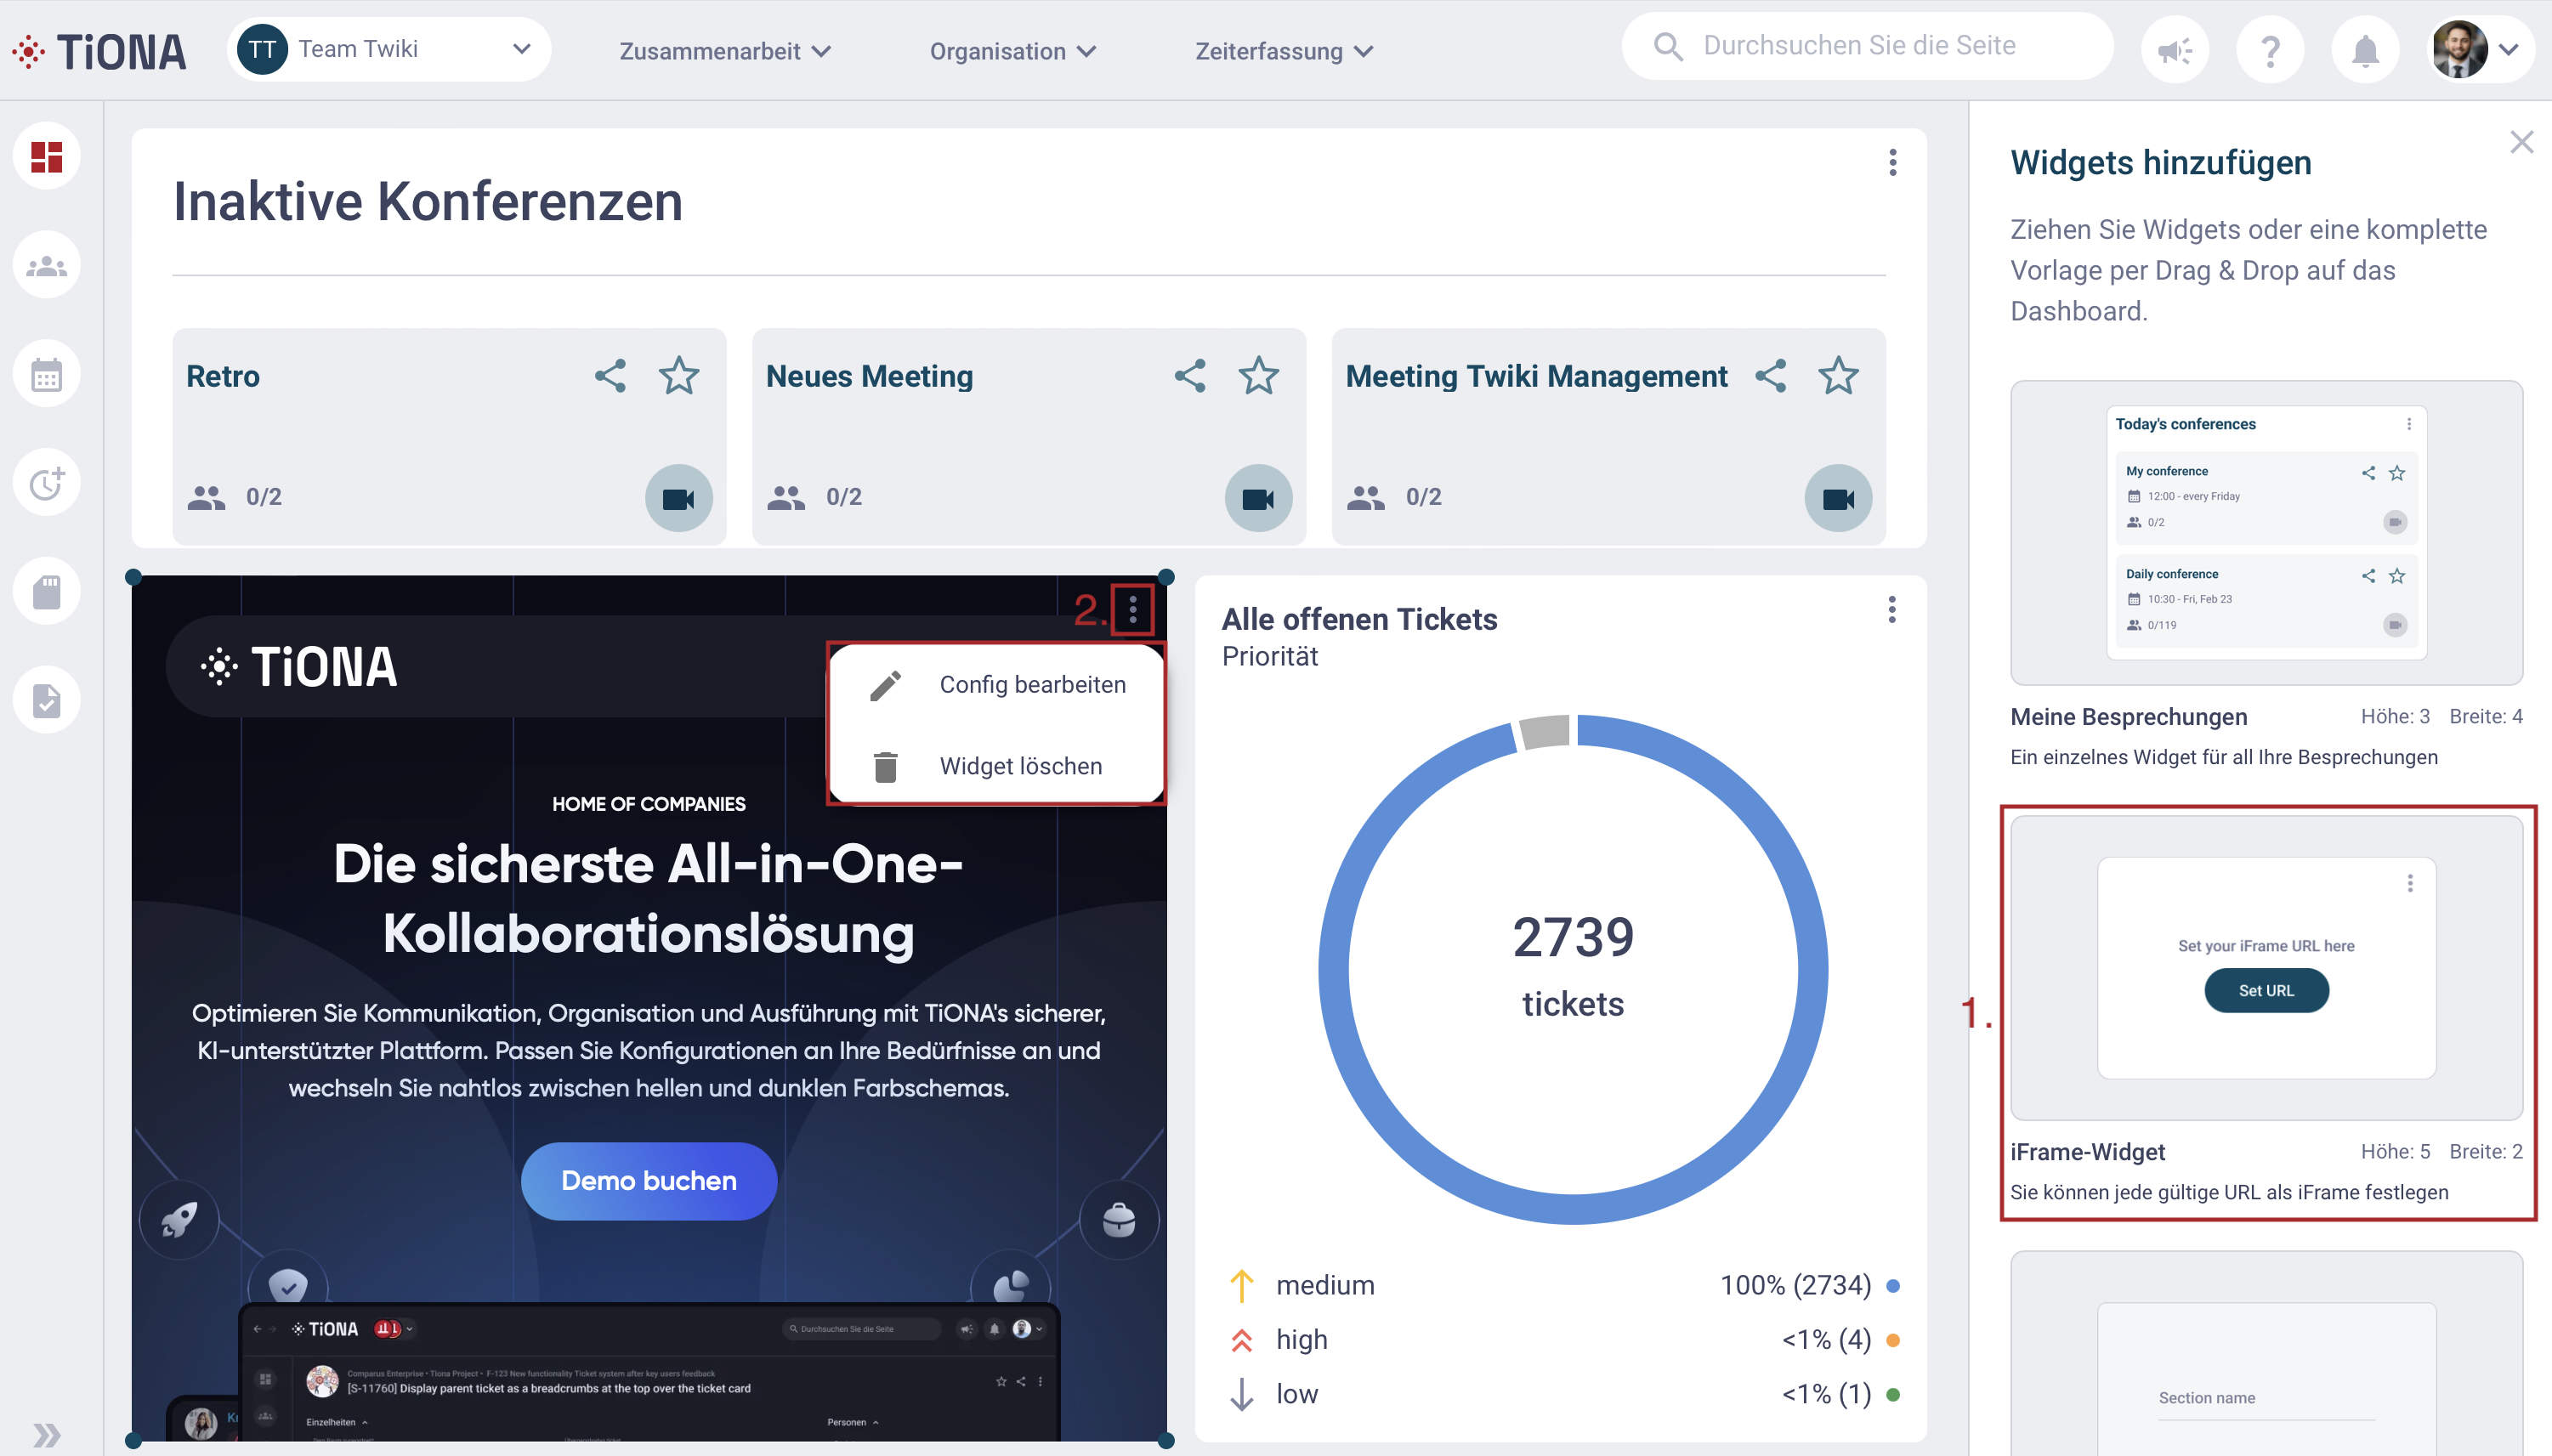
Task: Start video call for Retro conference
Action: (679, 498)
